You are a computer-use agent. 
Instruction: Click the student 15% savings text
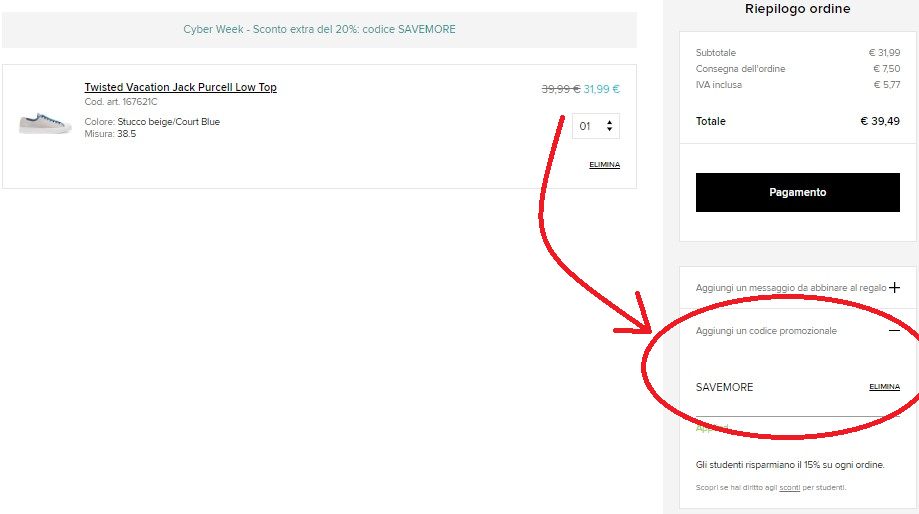(x=789, y=465)
